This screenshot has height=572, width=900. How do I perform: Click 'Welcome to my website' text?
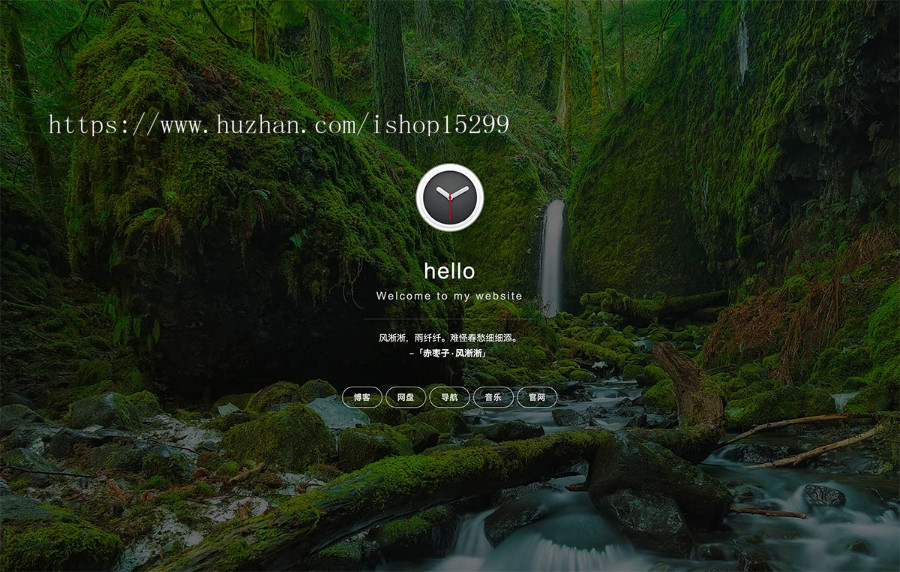click(449, 296)
